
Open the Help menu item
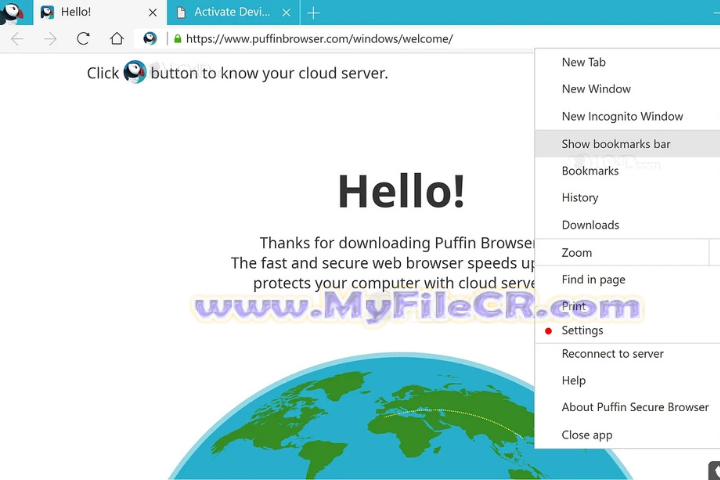coord(627,380)
